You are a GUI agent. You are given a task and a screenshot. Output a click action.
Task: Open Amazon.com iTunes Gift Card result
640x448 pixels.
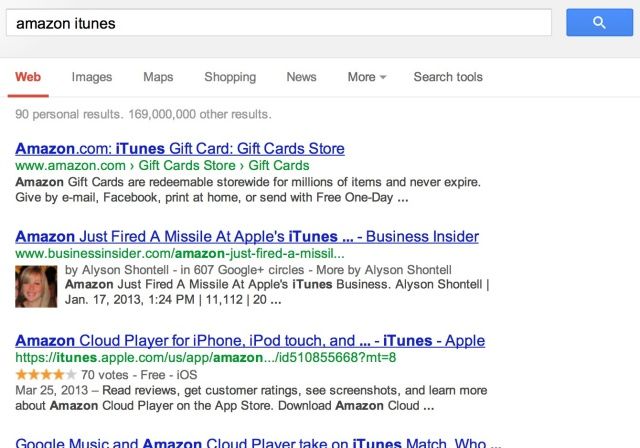pyautogui.click(x=180, y=148)
